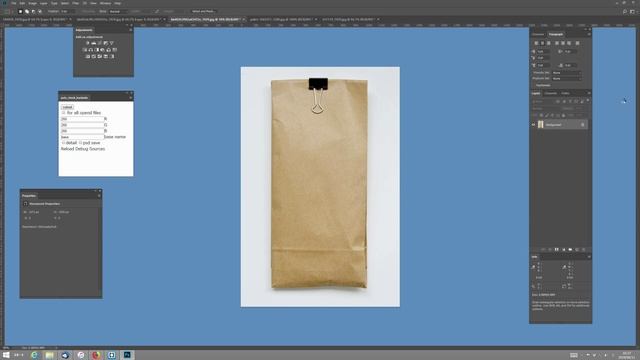Right align text in Paragraph panel

point(549,43)
